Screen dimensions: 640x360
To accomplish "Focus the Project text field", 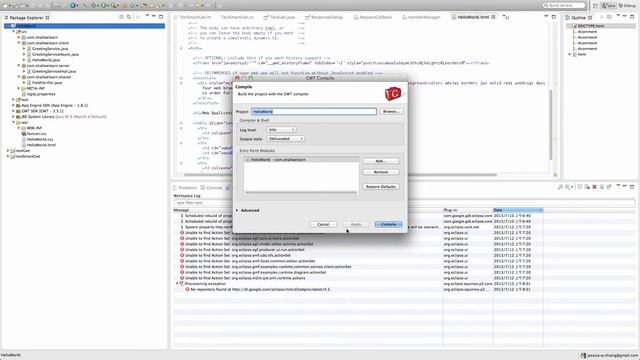I will 313,111.
